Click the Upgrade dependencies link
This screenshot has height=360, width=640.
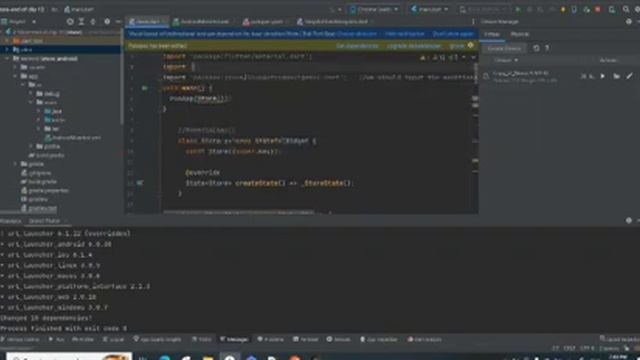[414, 46]
